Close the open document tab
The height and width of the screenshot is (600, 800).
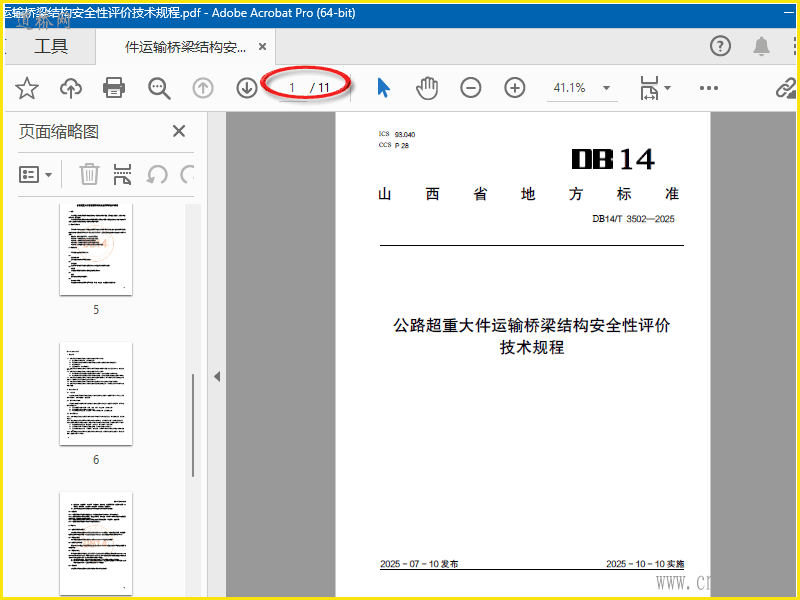pyautogui.click(x=262, y=47)
